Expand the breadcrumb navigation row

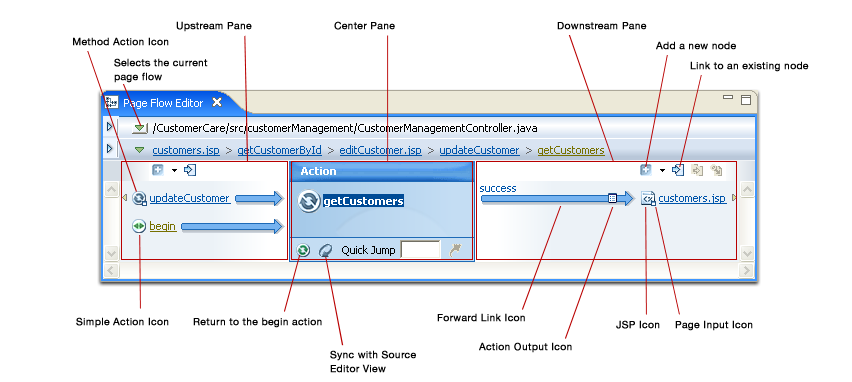coord(110,148)
